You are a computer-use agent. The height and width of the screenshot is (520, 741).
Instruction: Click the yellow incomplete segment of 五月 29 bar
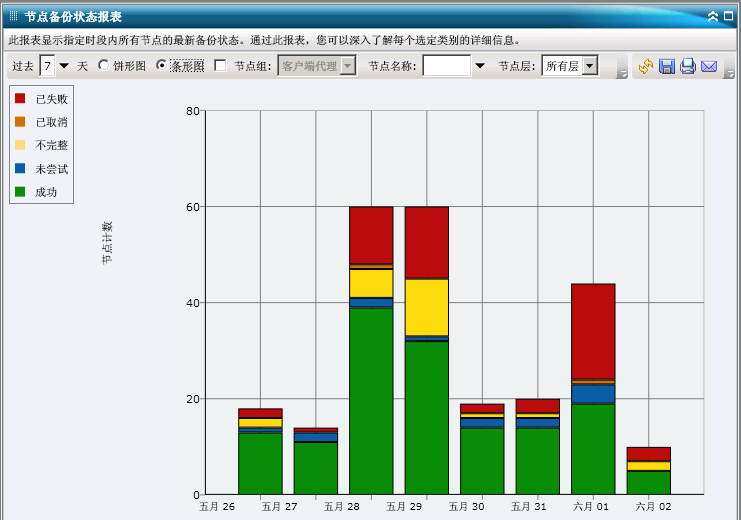click(427, 307)
